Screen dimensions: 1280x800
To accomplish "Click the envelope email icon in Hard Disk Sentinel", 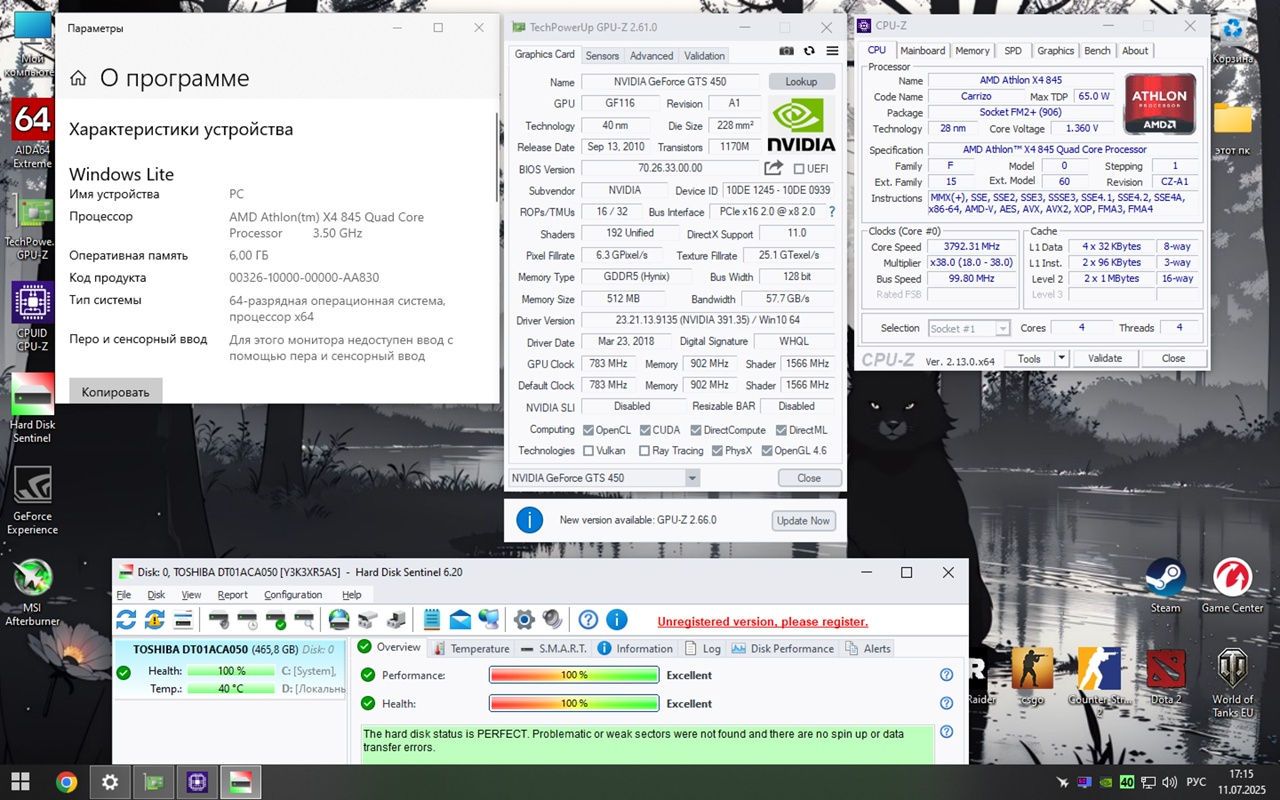I will (460, 620).
